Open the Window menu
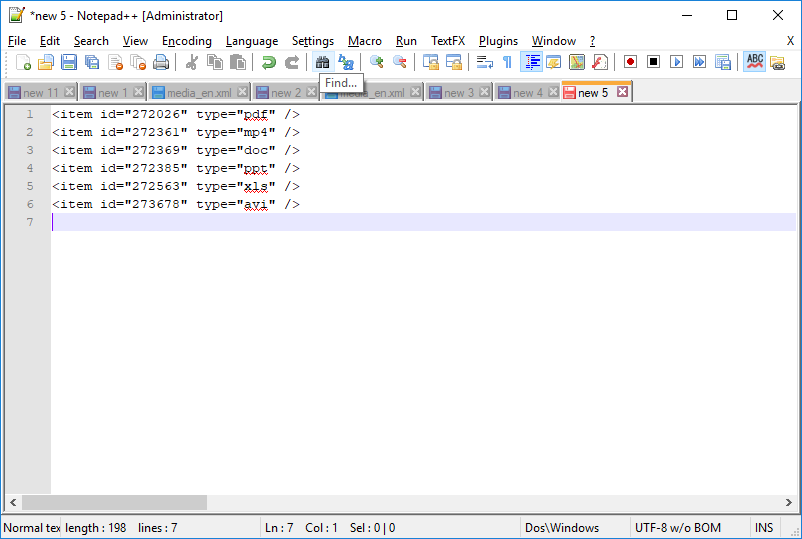 point(553,41)
